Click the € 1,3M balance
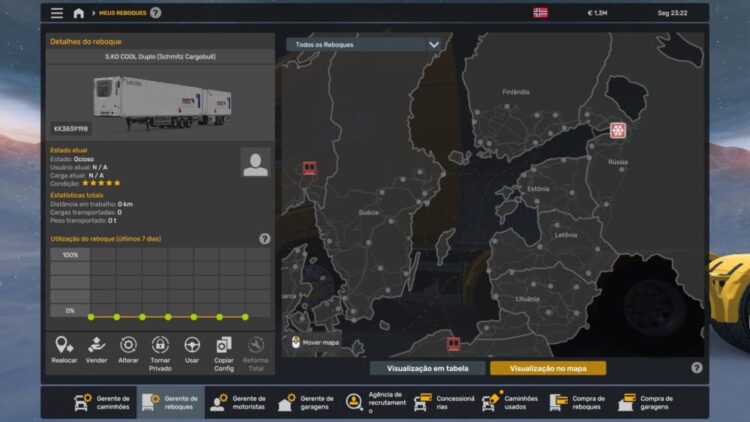The image size is (750, 422). click(597, 13)
